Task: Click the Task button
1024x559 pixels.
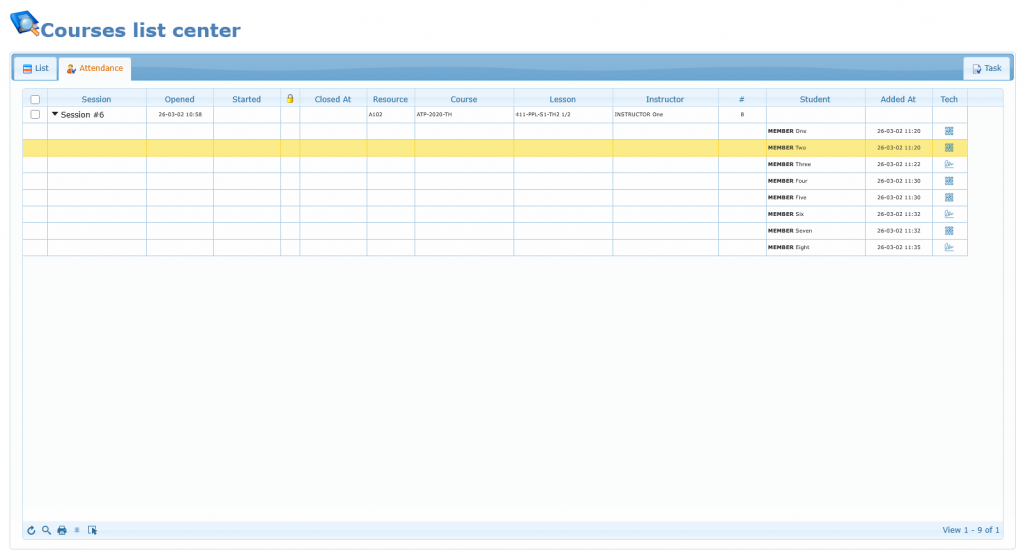Action: tap(986, 68)
